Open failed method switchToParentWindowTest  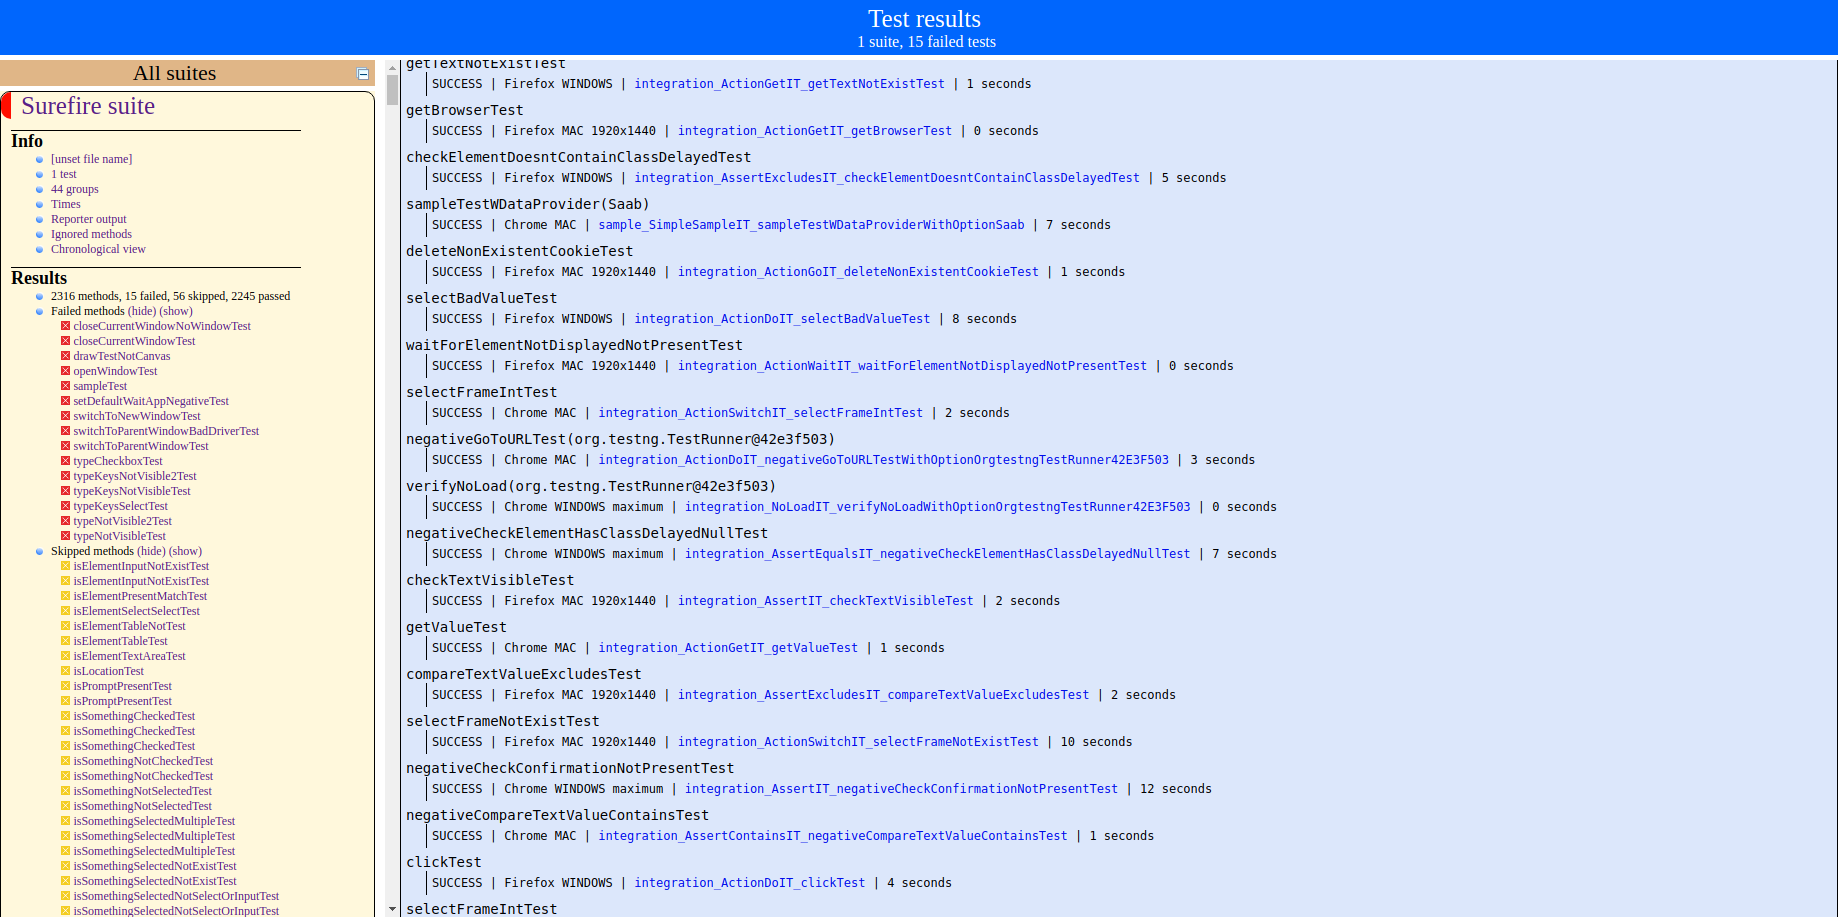[141, 446]
